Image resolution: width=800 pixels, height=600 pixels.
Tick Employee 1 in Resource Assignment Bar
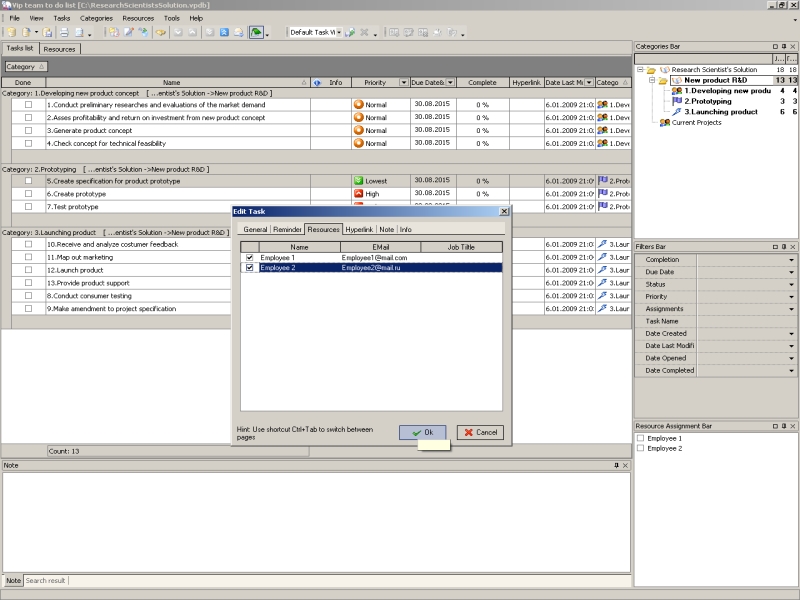click(640, 438)
